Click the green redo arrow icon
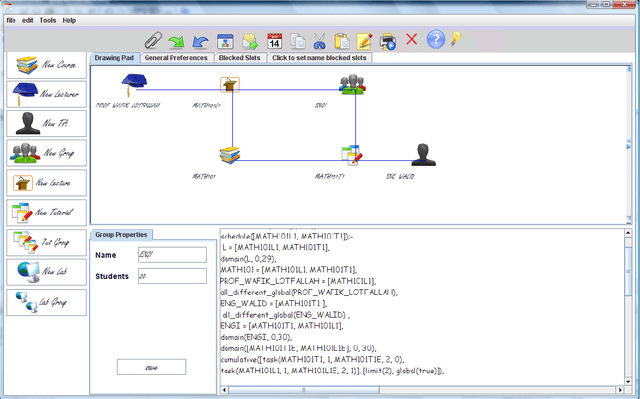This screenshot has height=399, width=640. click(x=176, y=42)
